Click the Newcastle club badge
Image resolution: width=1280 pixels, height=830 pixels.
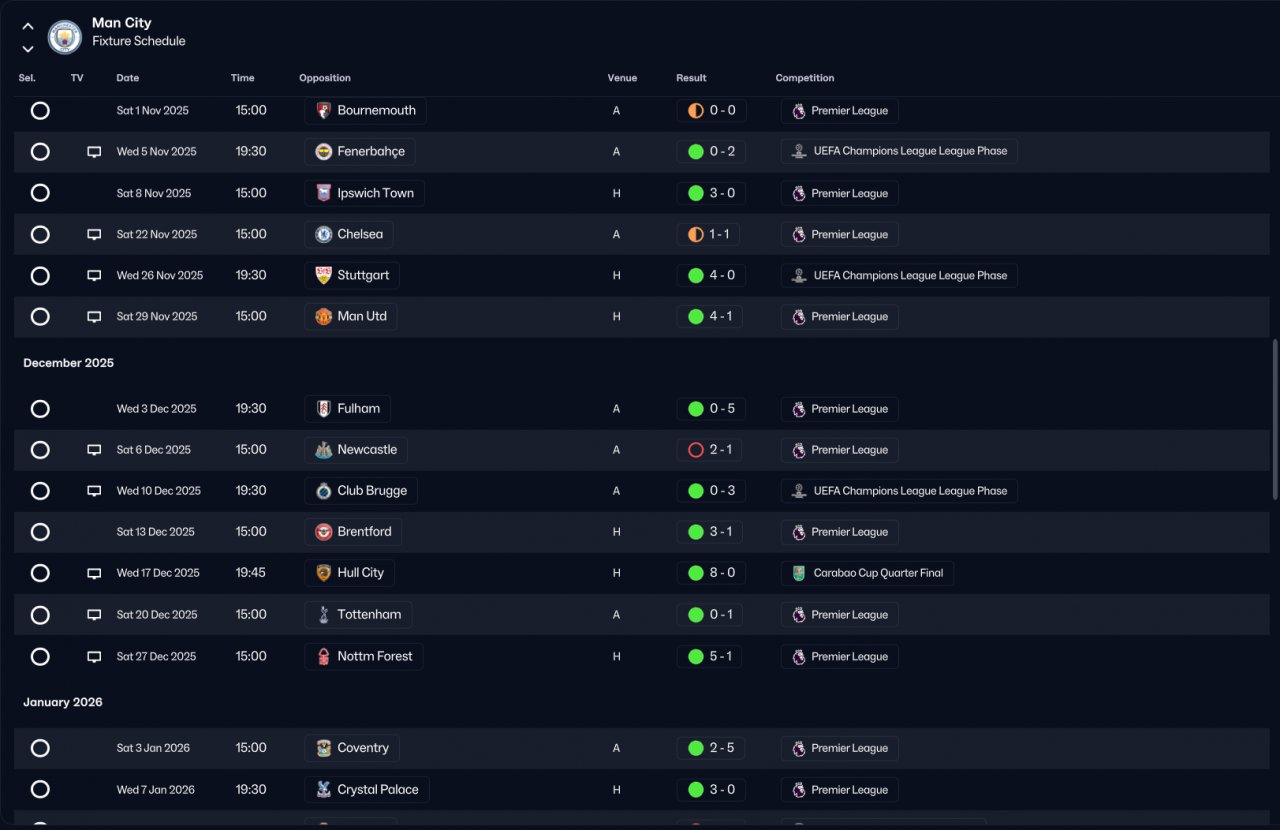click(323, 450)
